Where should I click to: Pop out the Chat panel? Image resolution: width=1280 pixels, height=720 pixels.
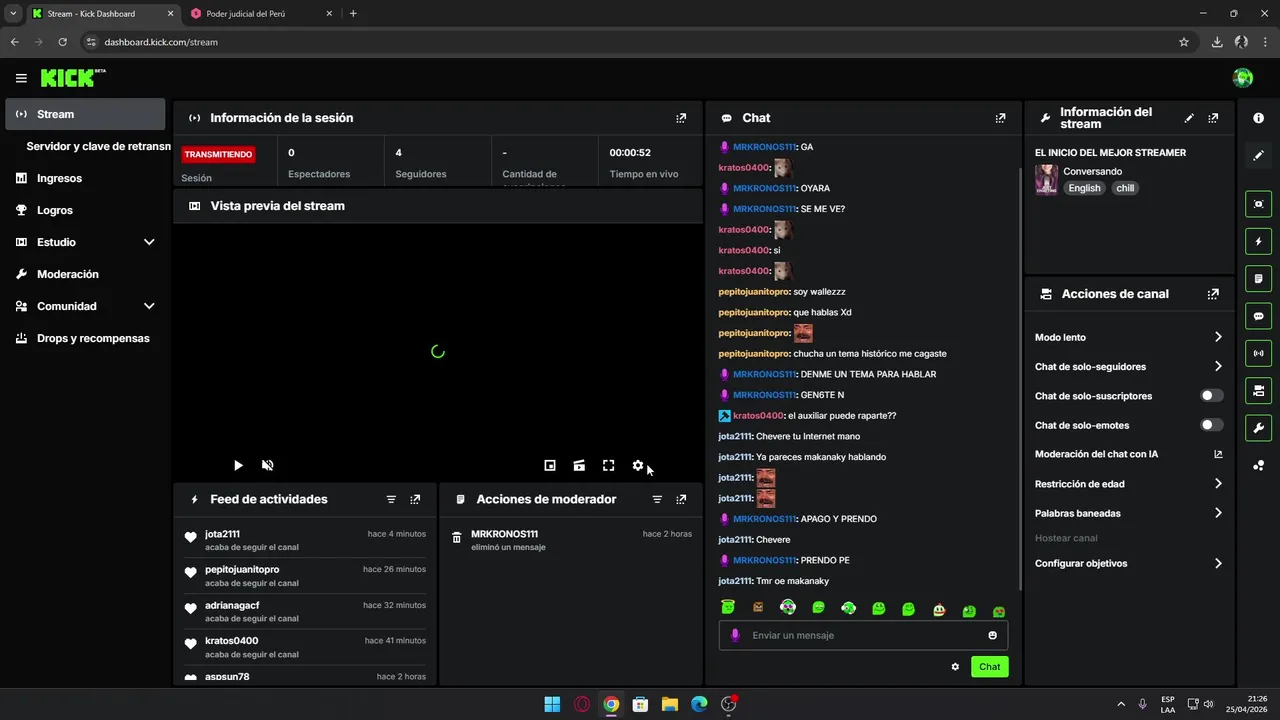(1000, 118)
